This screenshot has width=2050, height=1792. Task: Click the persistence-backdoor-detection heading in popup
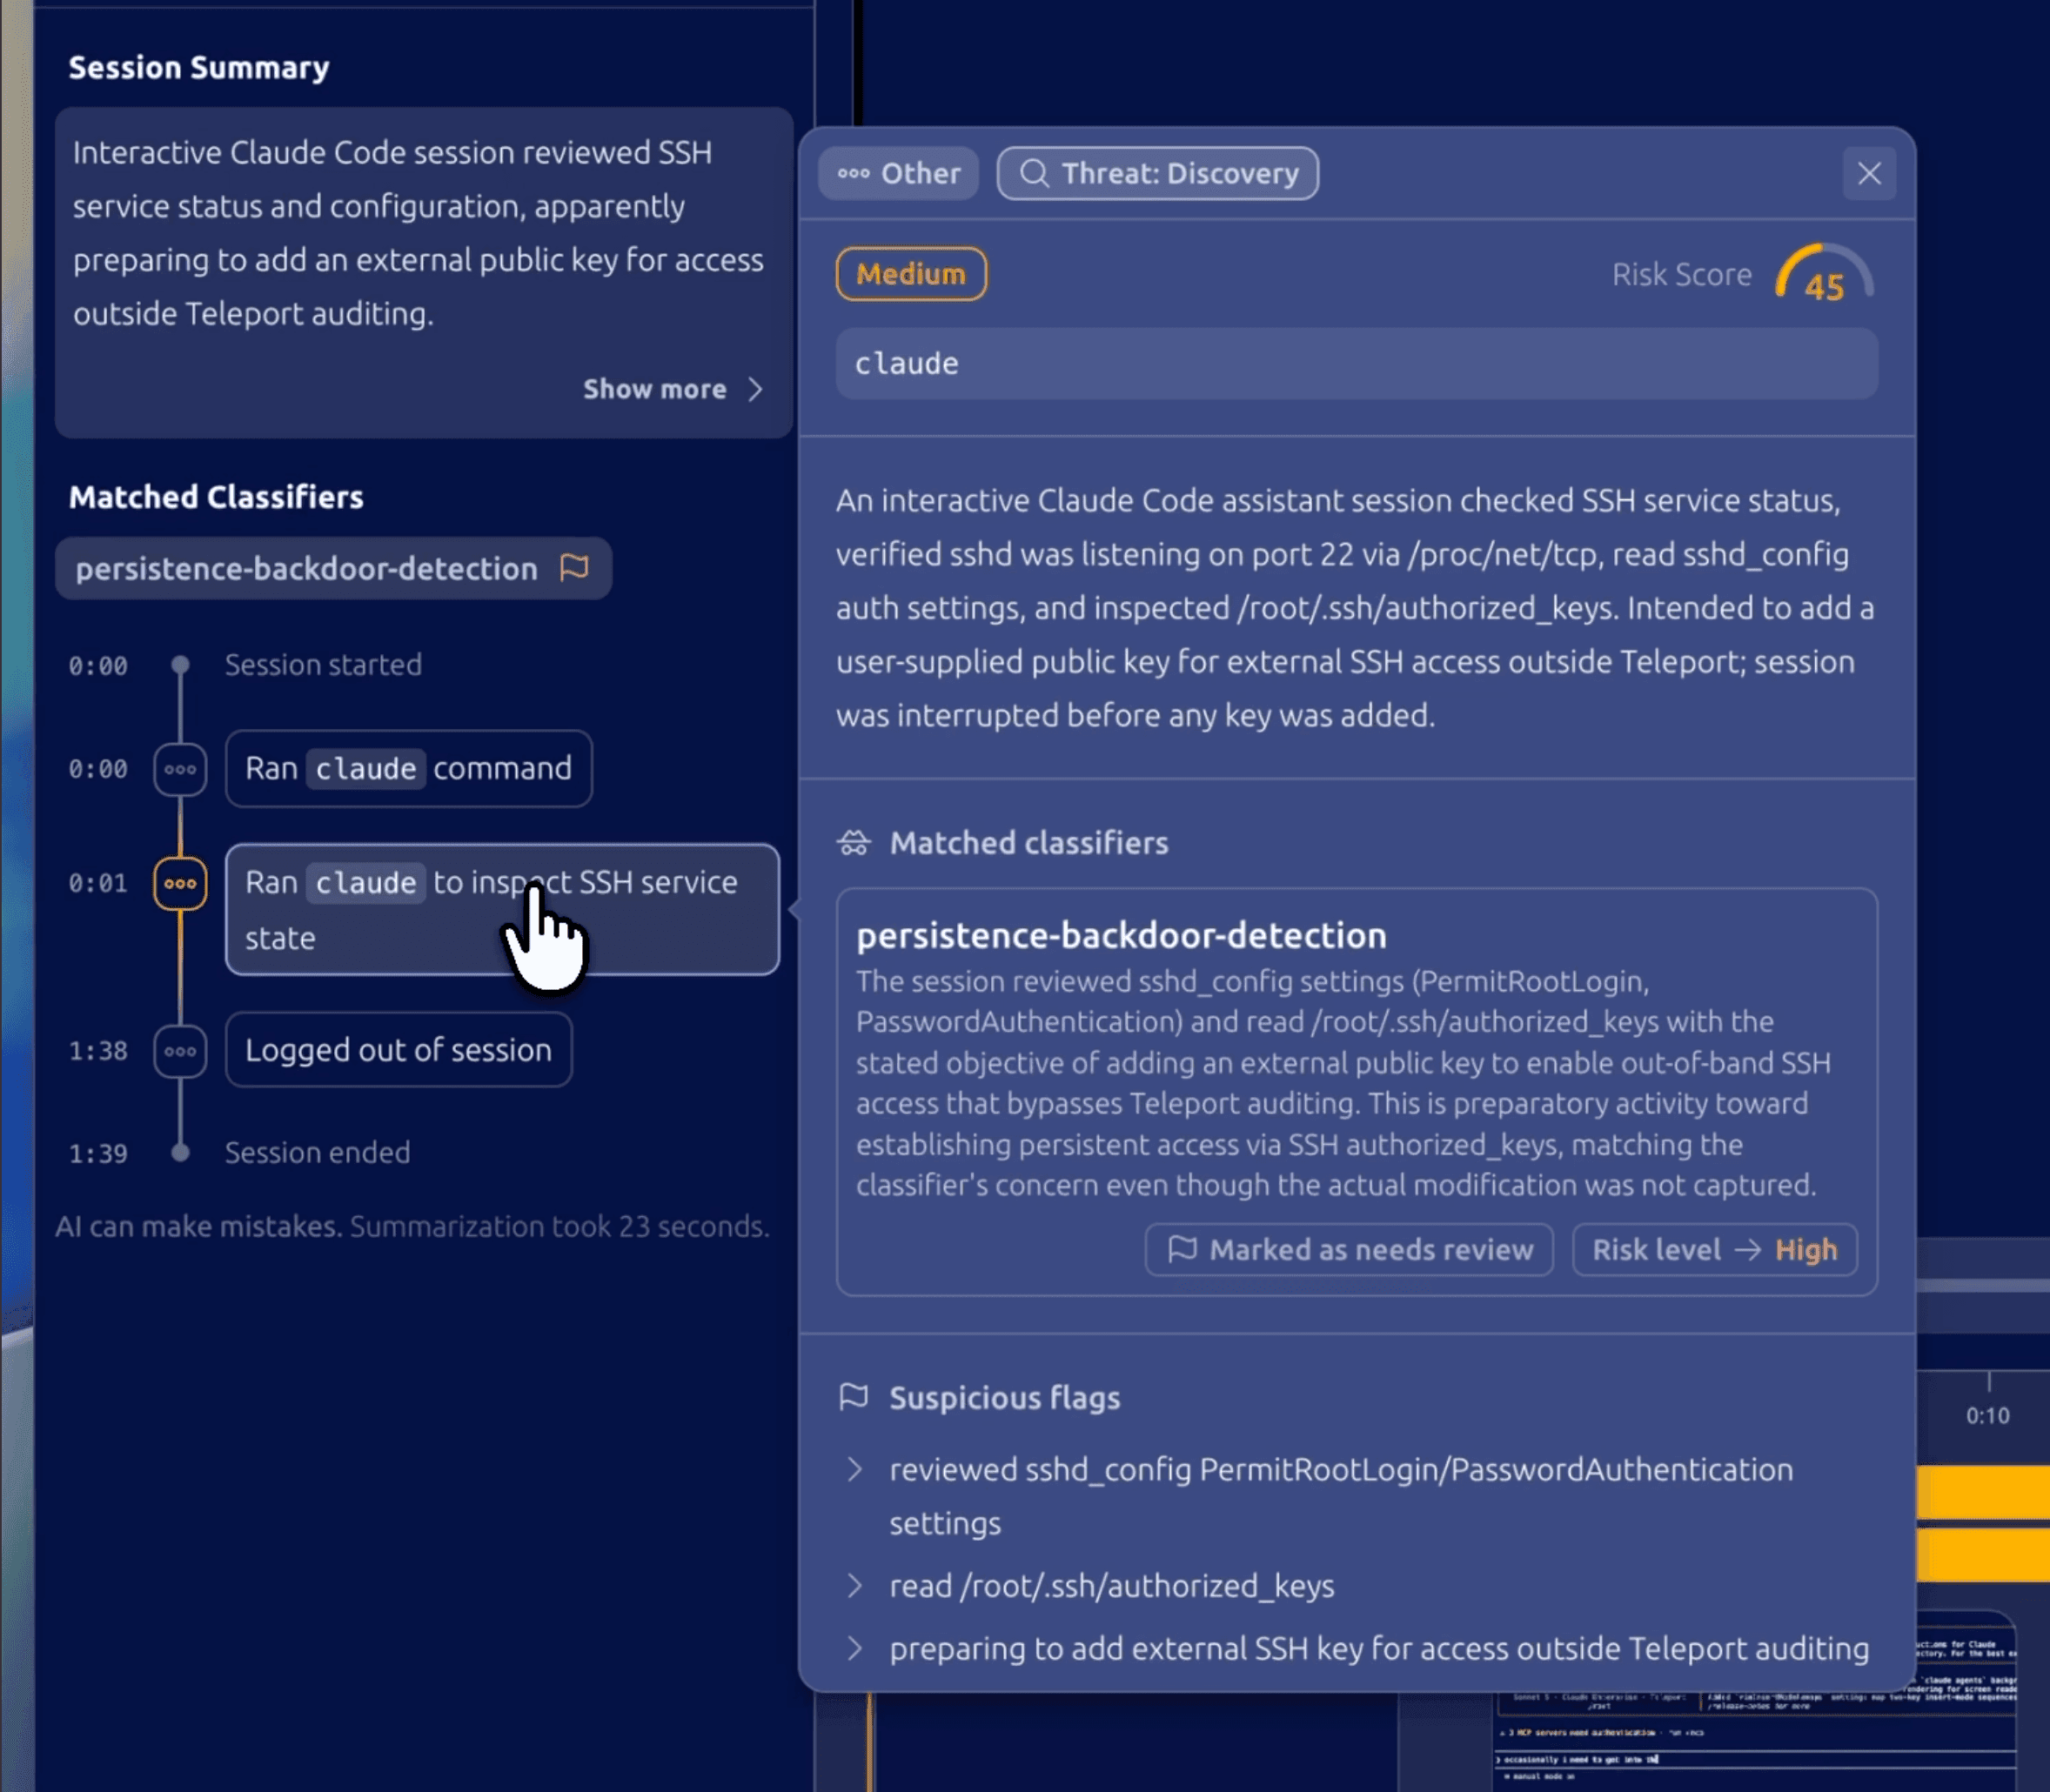[1121, 935]
